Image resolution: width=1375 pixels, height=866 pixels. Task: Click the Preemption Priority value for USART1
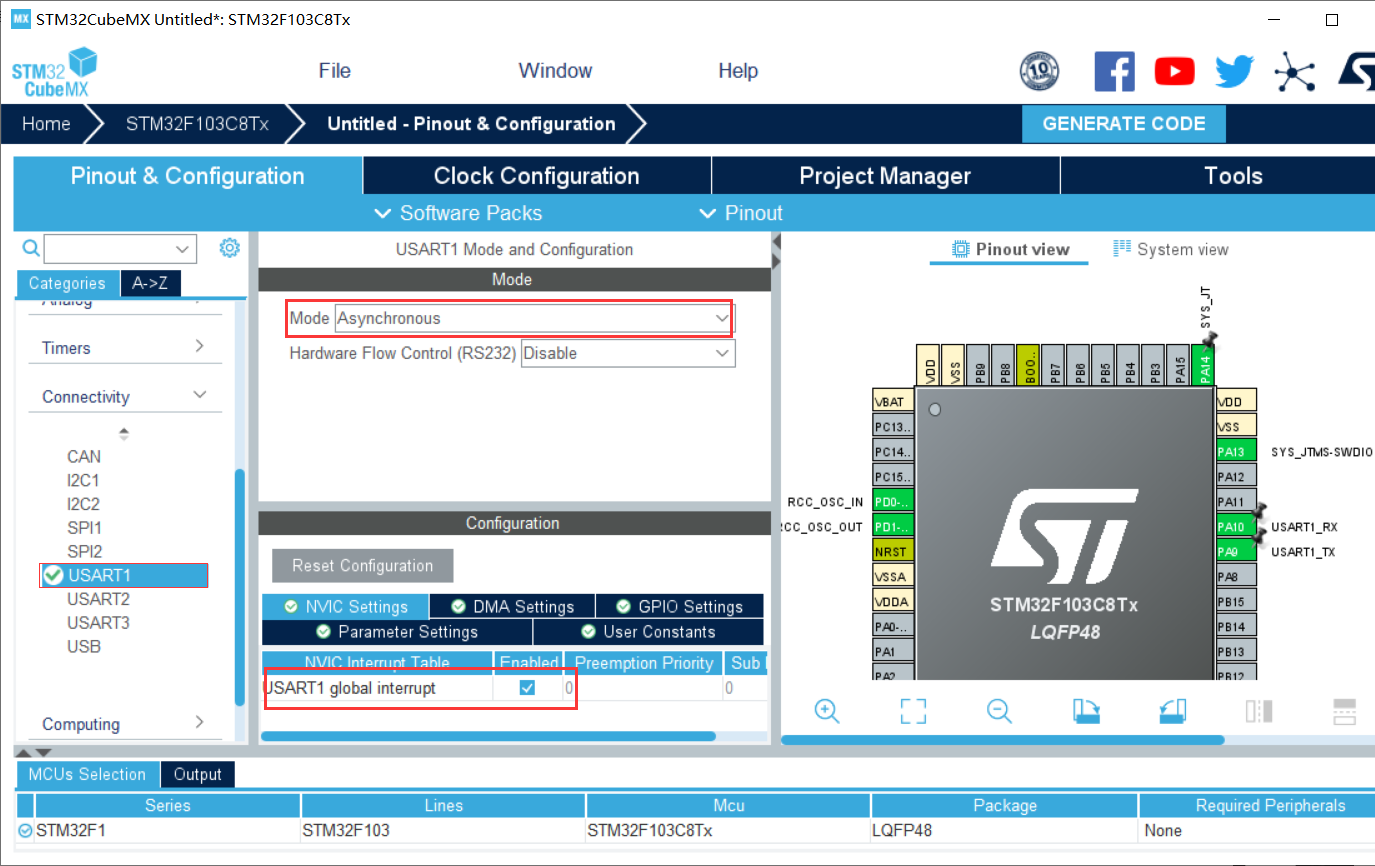pos(643,688)
